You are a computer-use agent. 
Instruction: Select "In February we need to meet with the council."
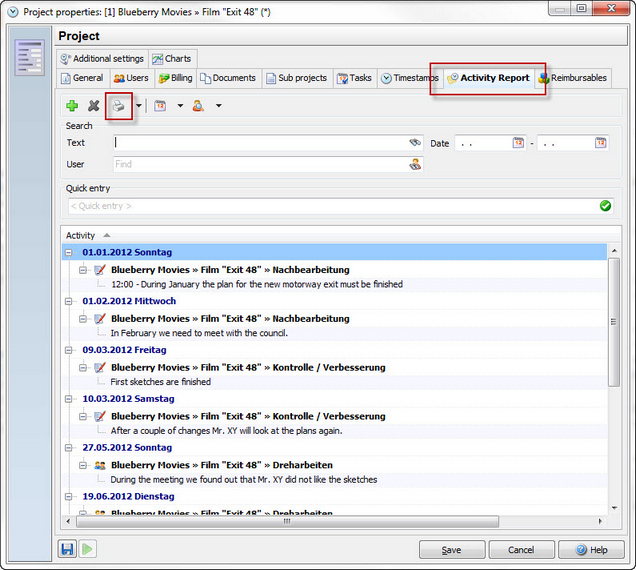click(199, 333)
